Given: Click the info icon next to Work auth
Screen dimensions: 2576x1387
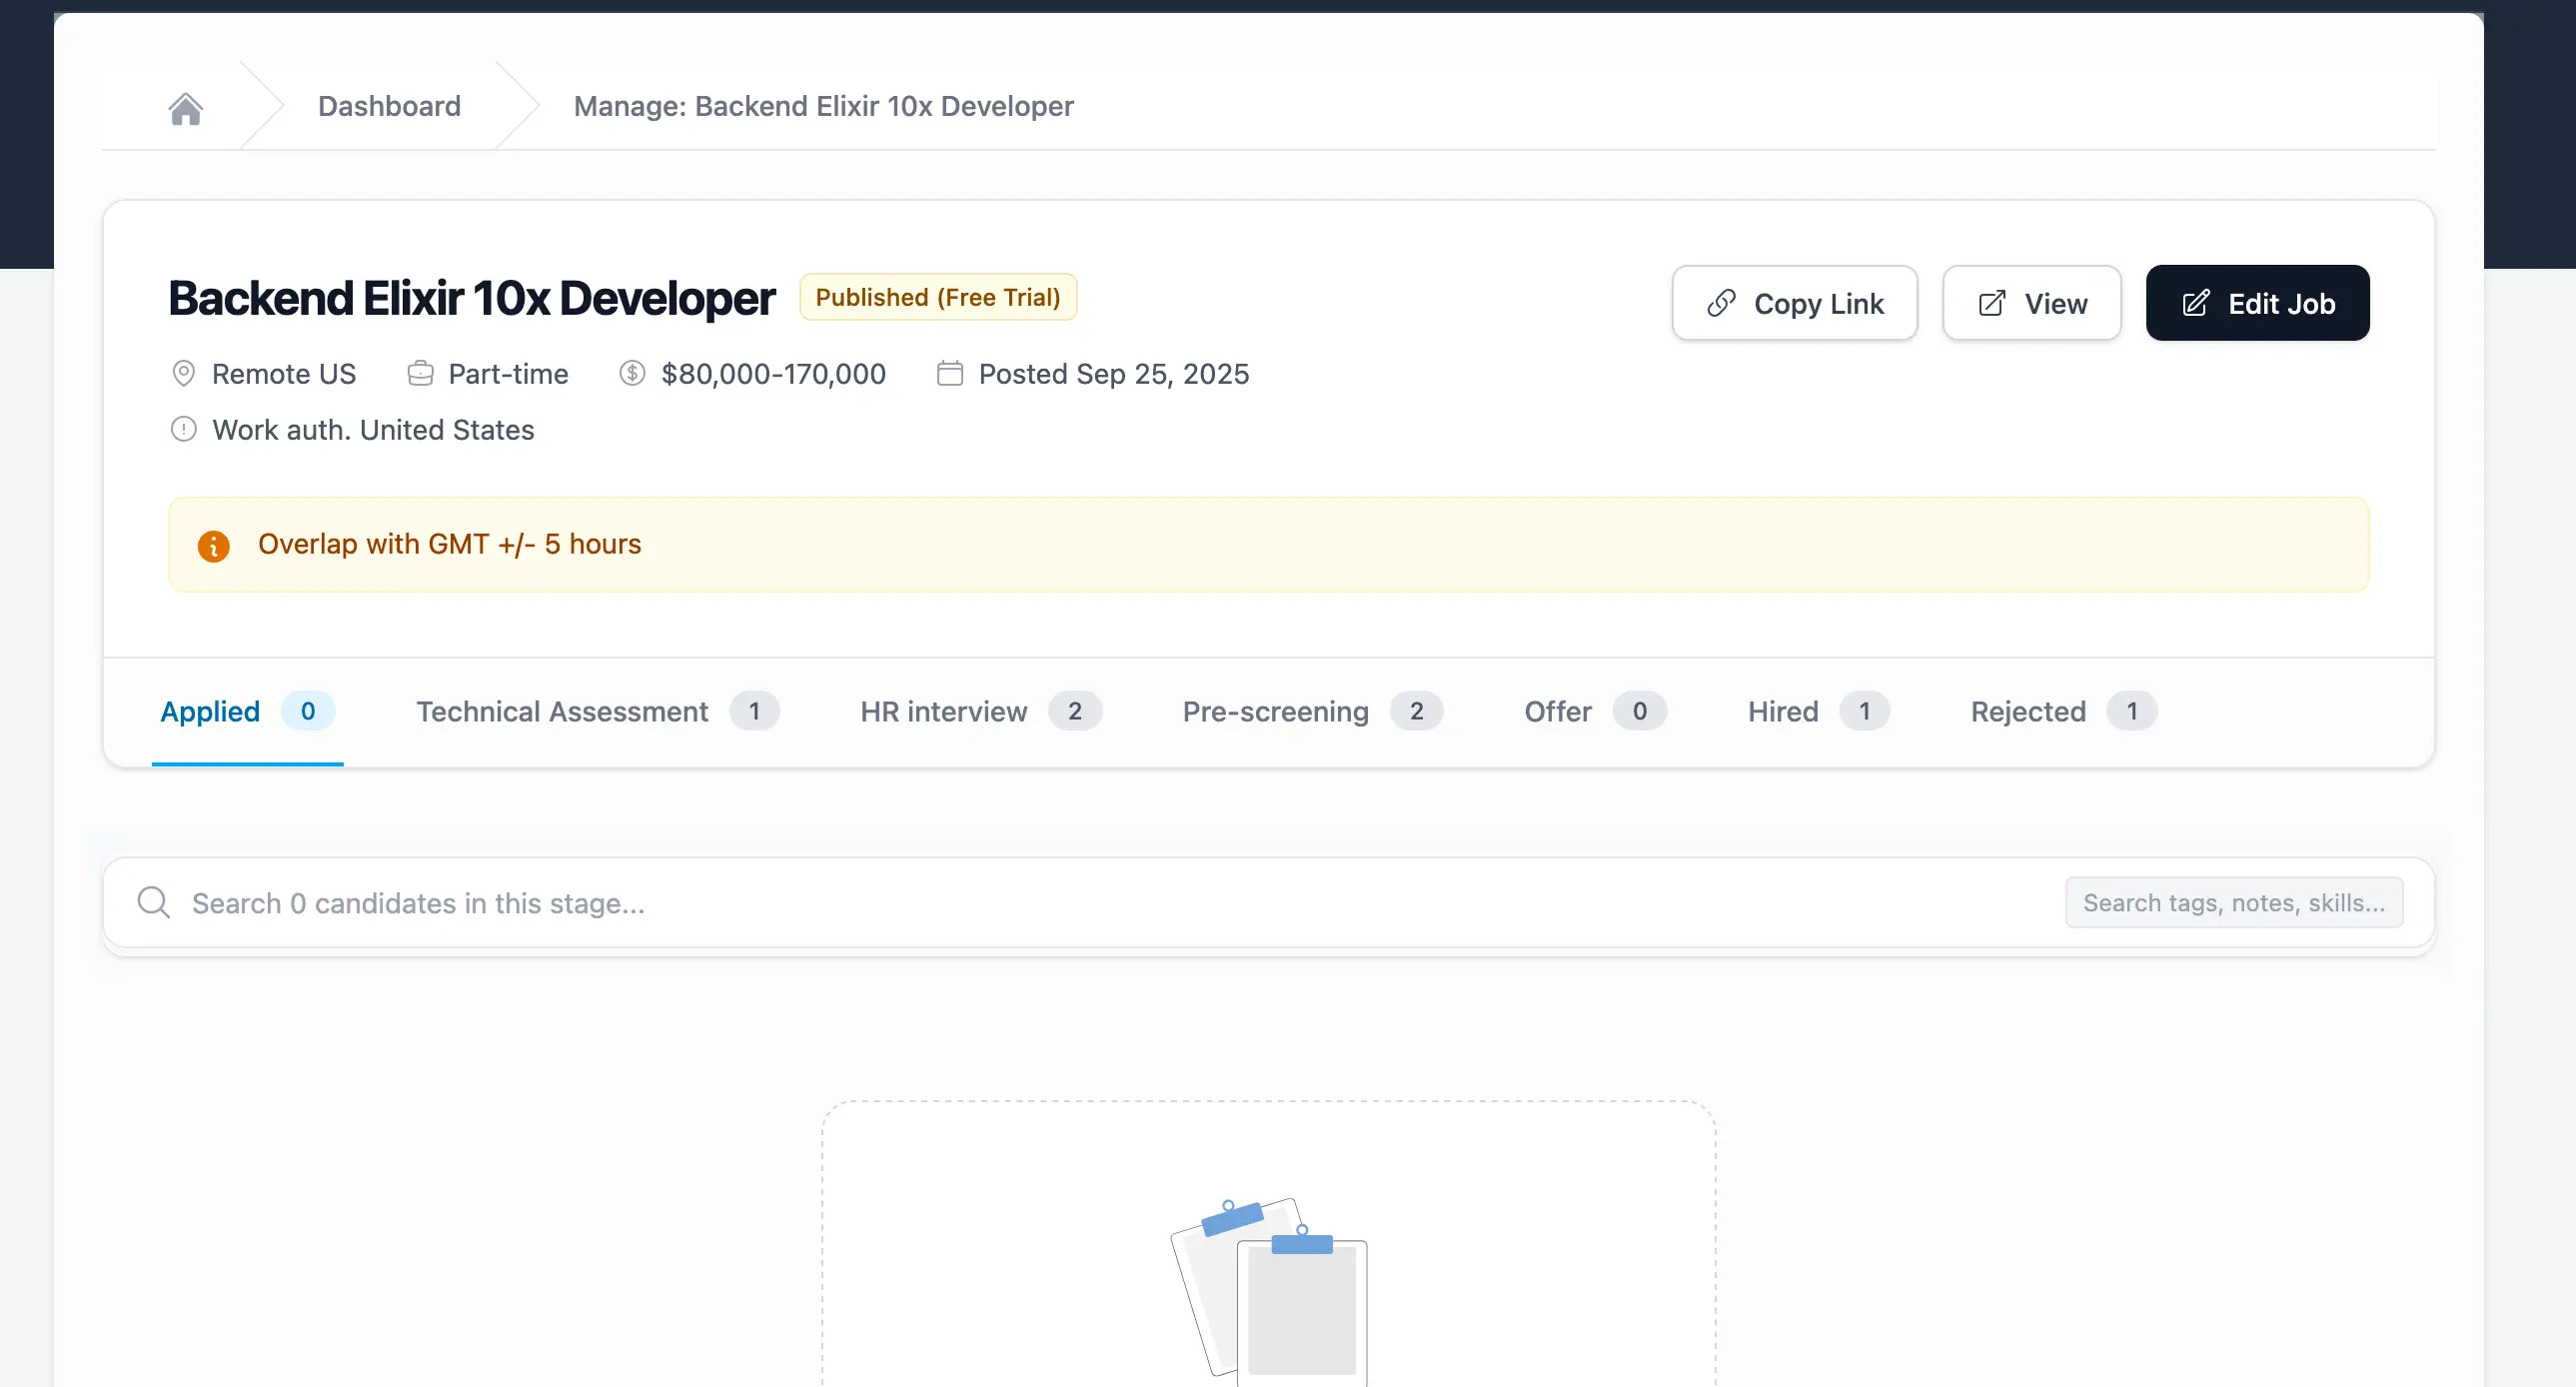Looking at the screenshot, I should pos(184,429).
